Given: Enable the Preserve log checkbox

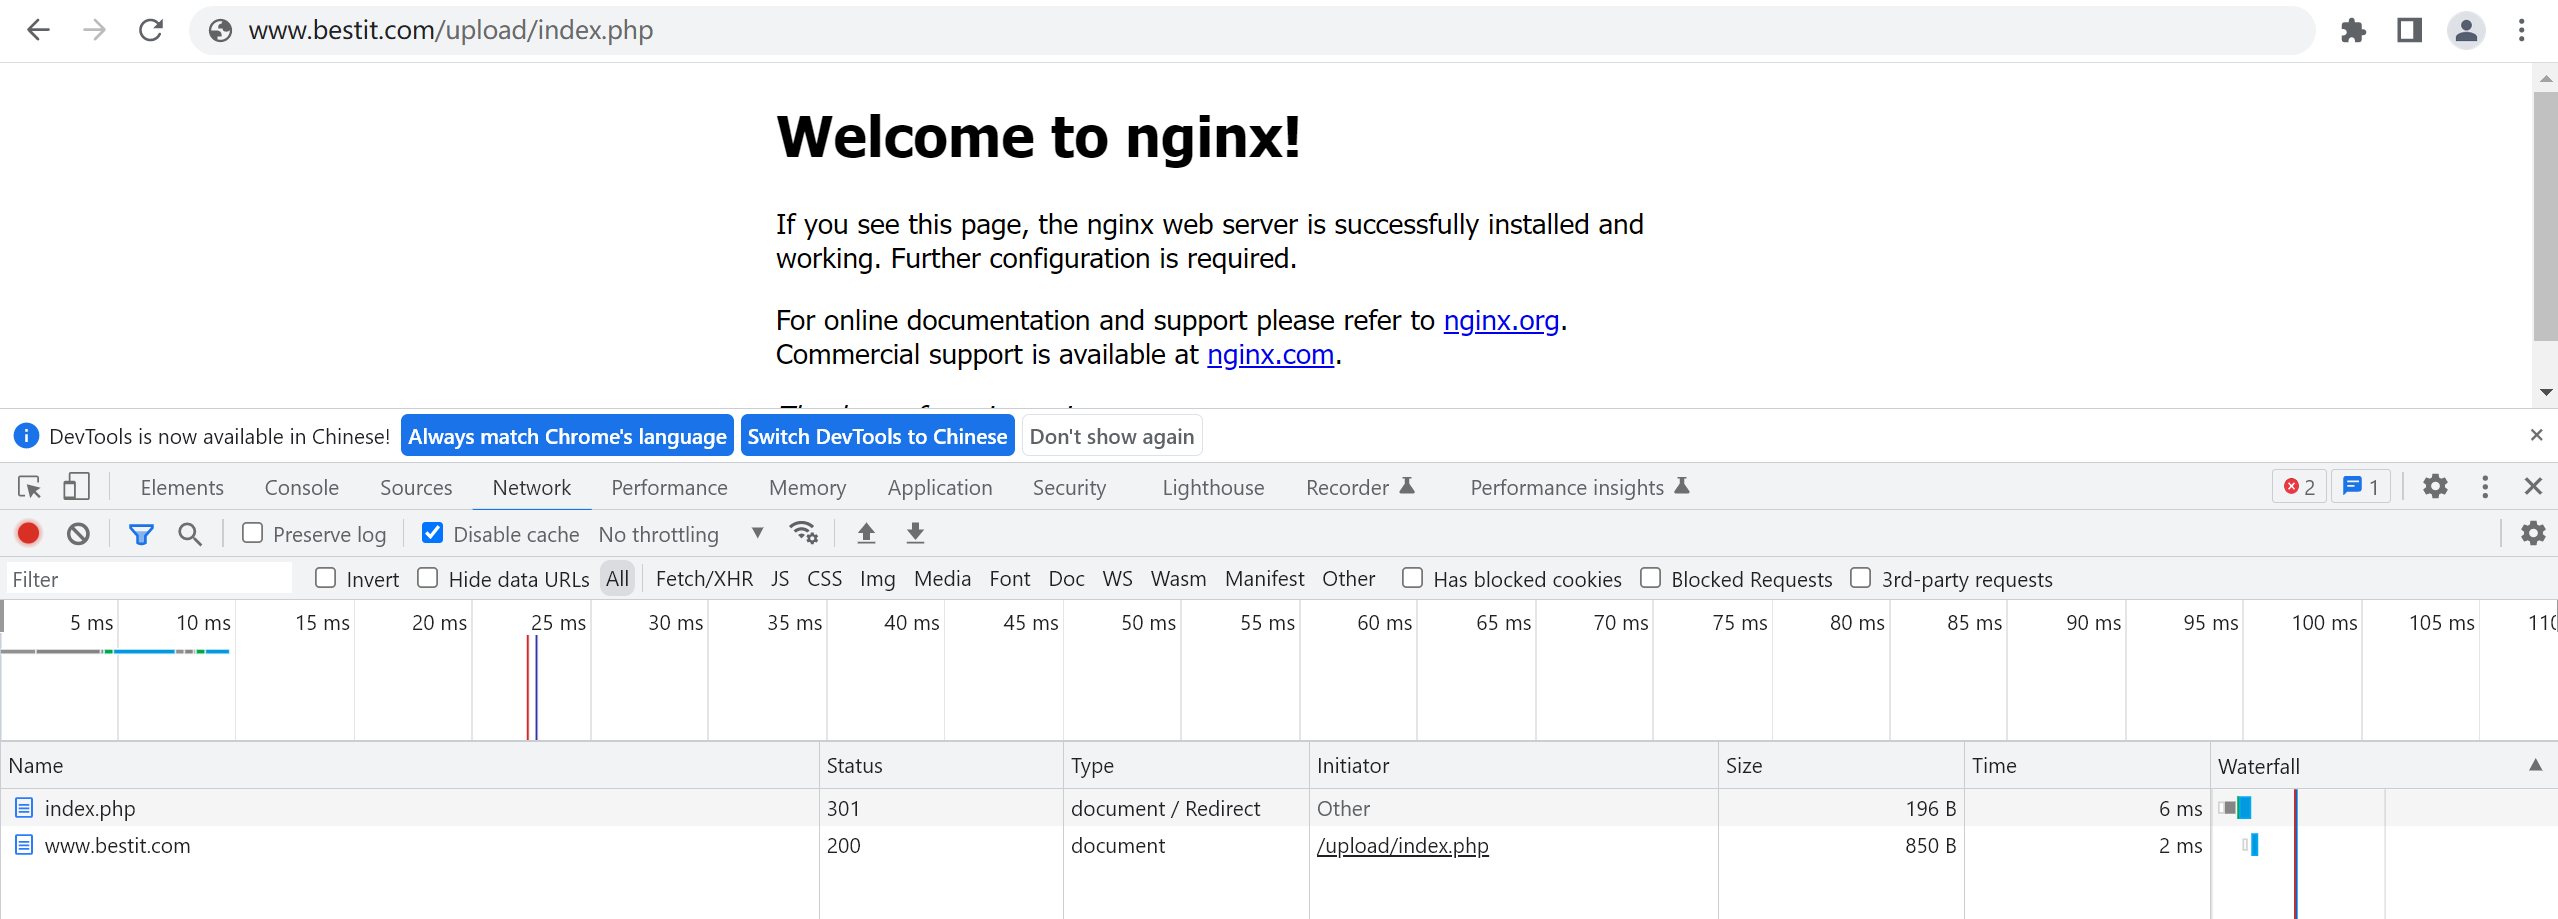Looking at the screenshot, I should coord(253,533).
